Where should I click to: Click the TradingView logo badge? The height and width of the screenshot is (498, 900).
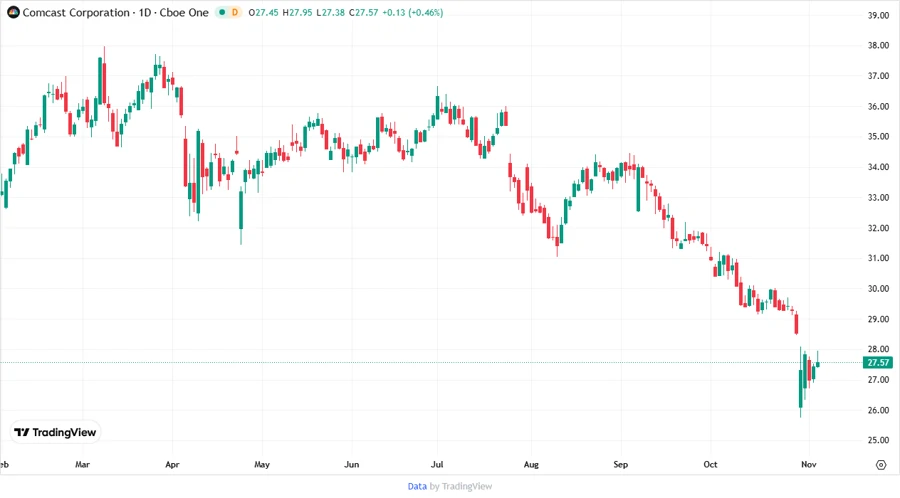(56, 433)
